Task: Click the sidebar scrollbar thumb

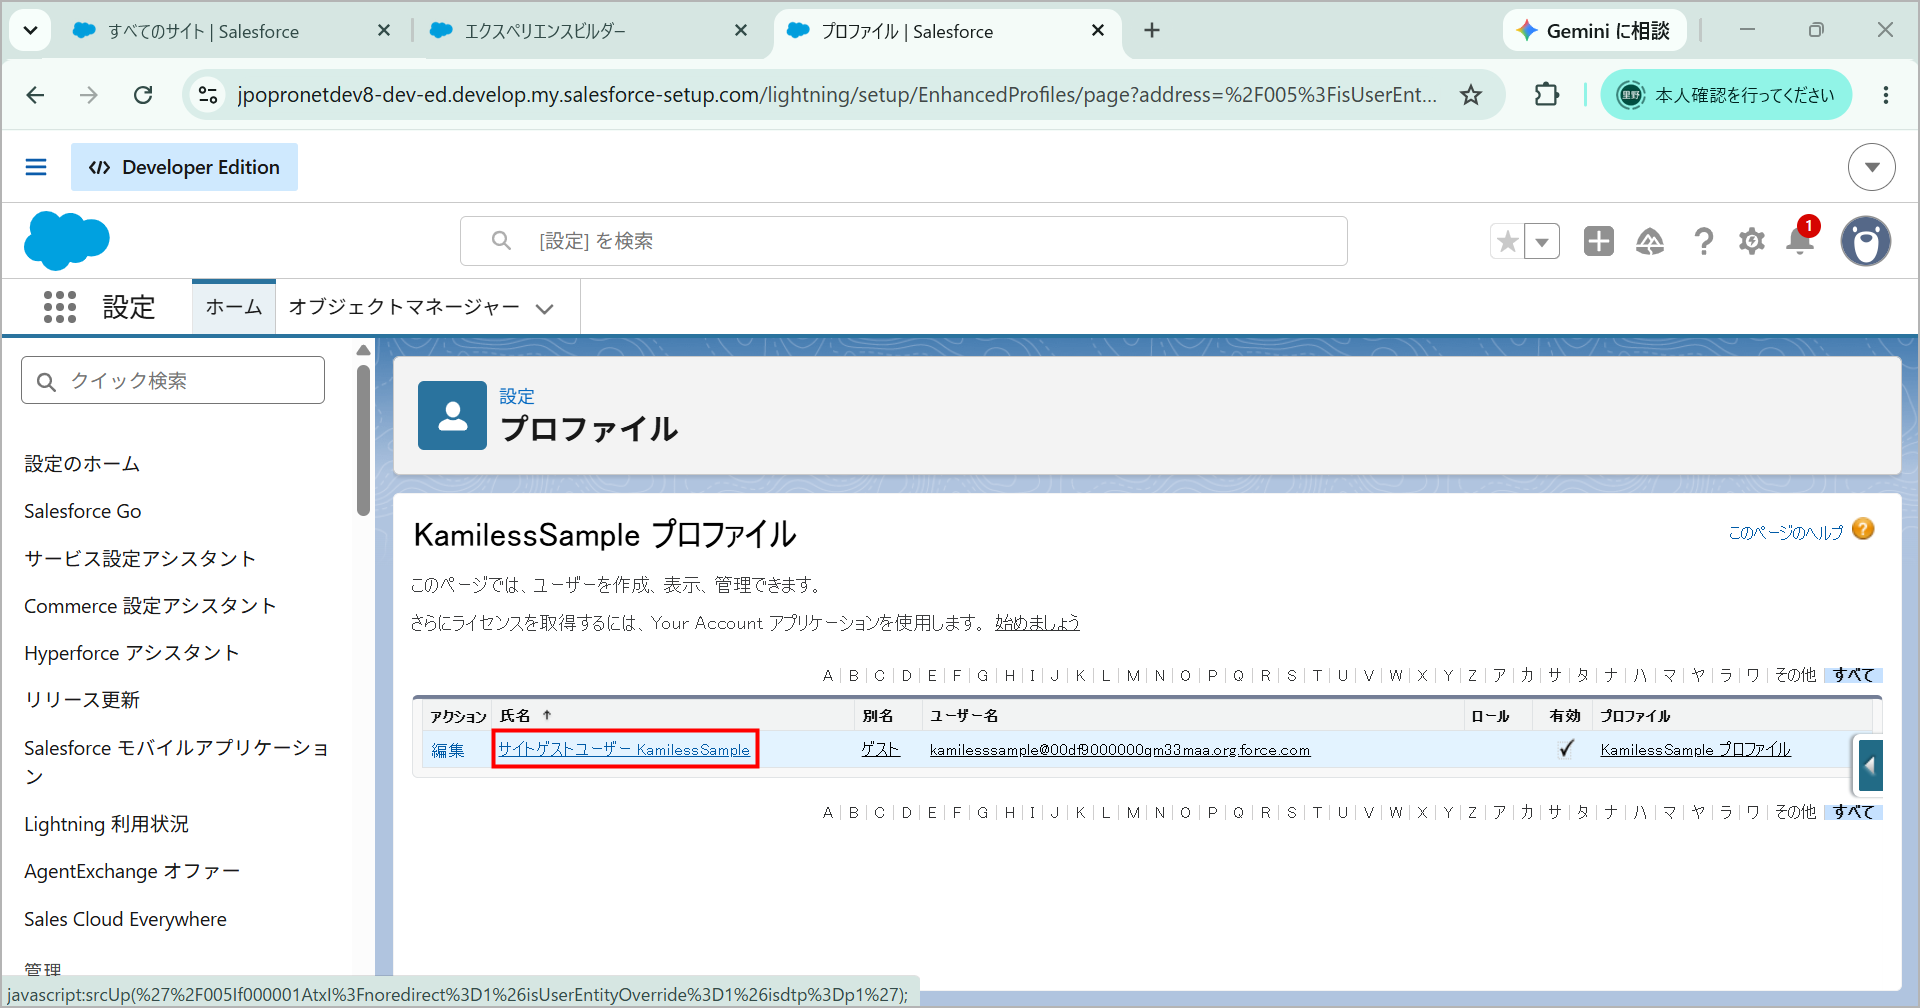Action: point(363,440)
